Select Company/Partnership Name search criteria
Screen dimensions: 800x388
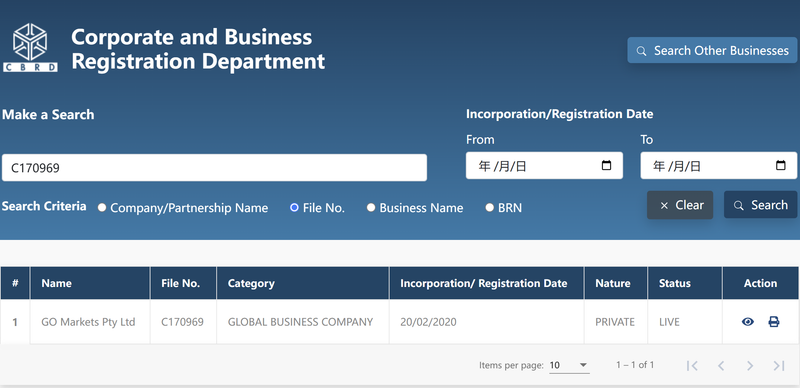point(102,208)
